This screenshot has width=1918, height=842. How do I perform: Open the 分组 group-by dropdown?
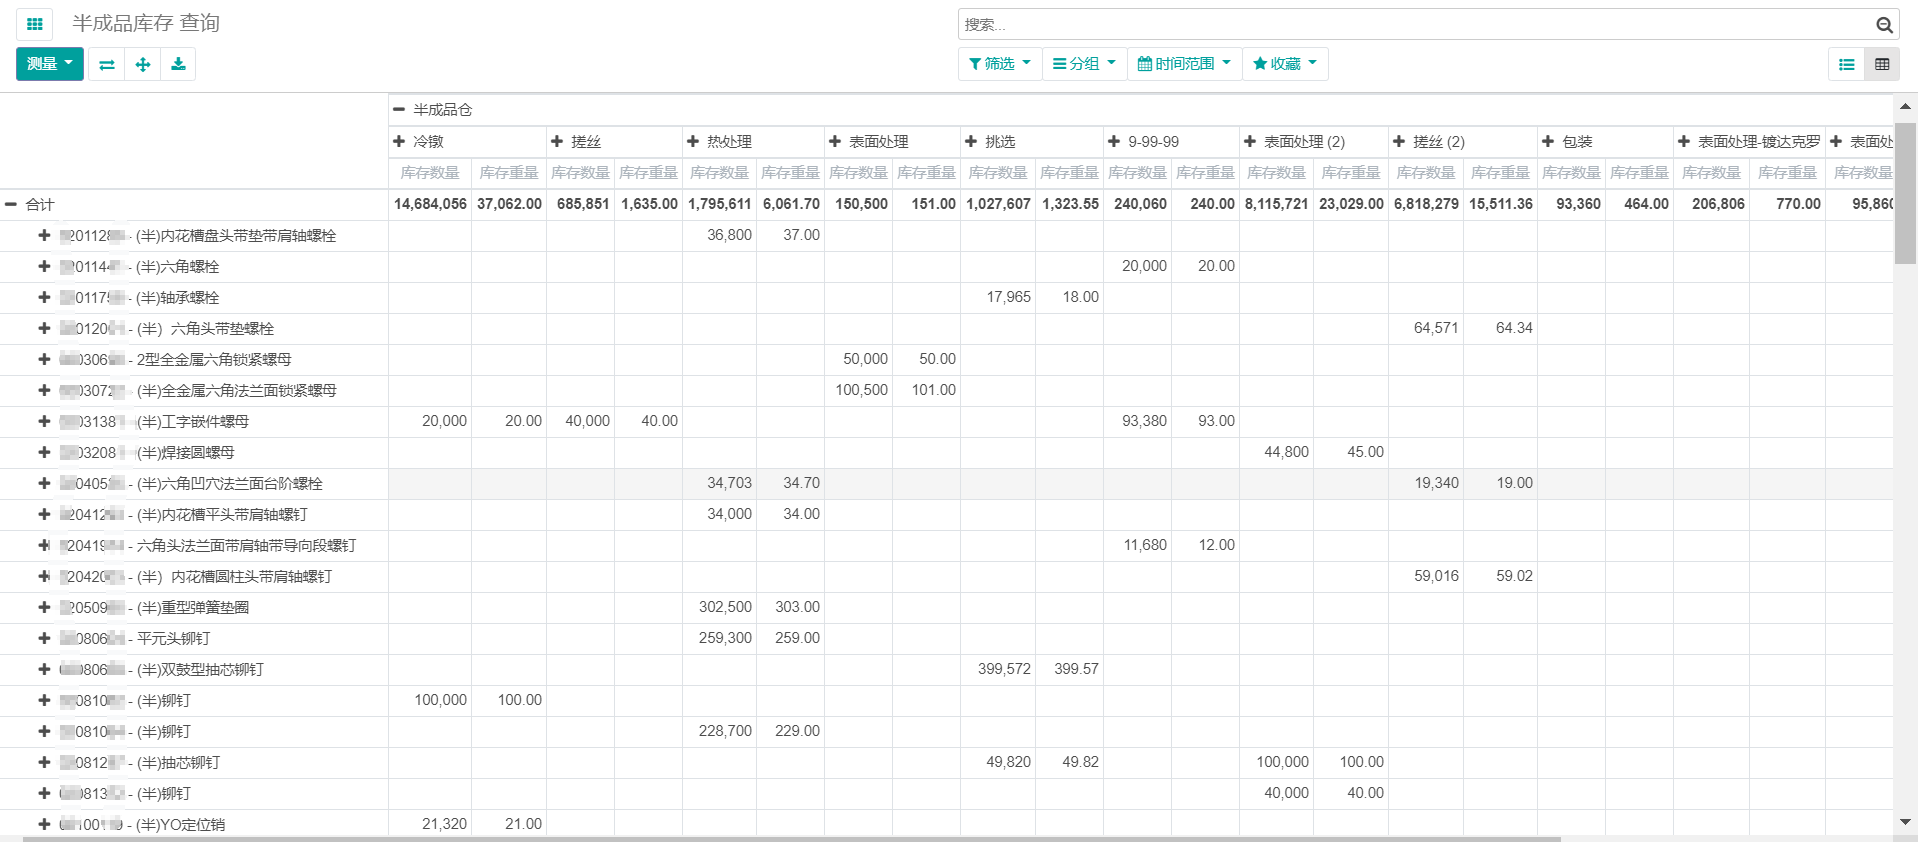click(1085, 63)
